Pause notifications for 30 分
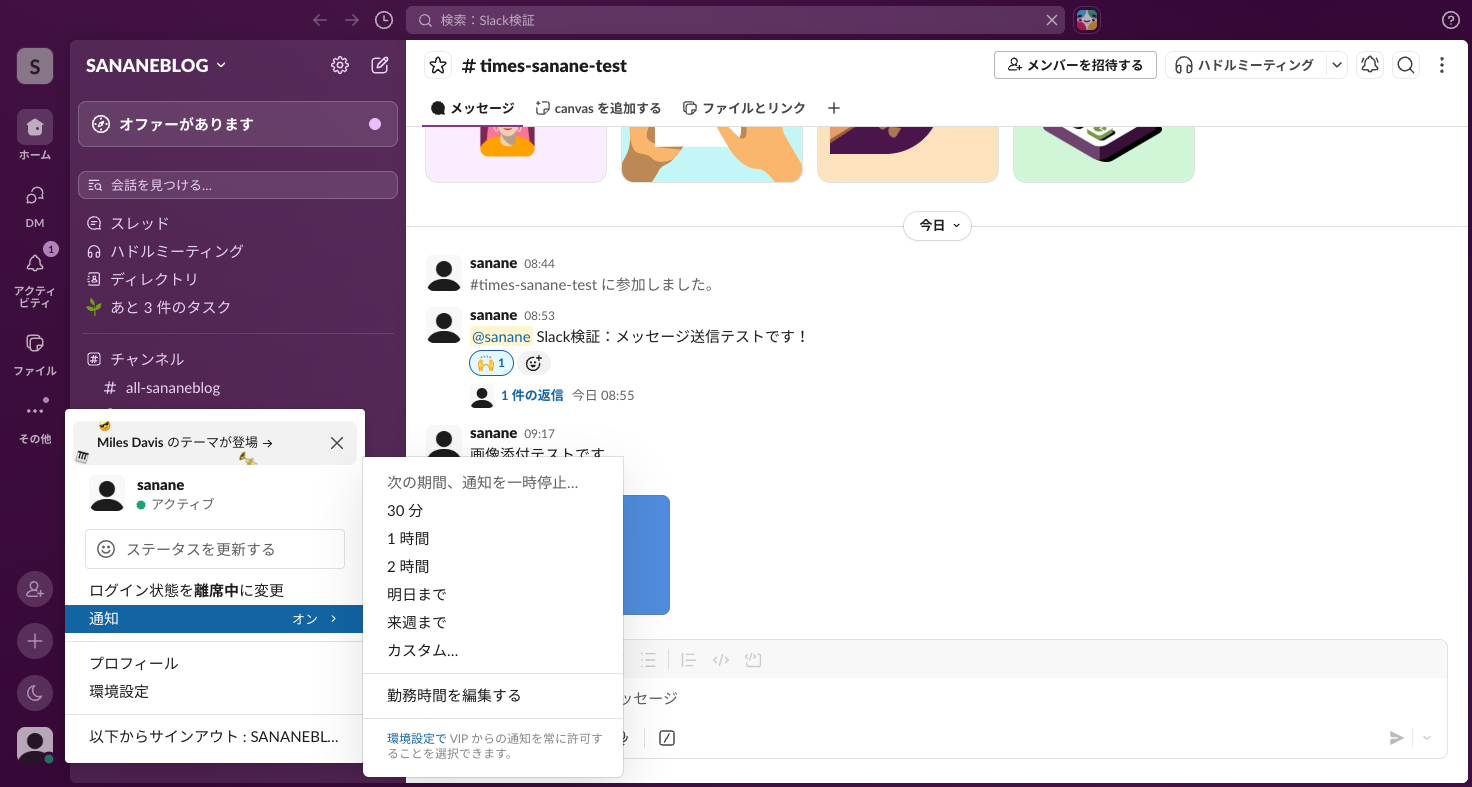This screenshot has height=787, width=1472. (x=493, y=510)
